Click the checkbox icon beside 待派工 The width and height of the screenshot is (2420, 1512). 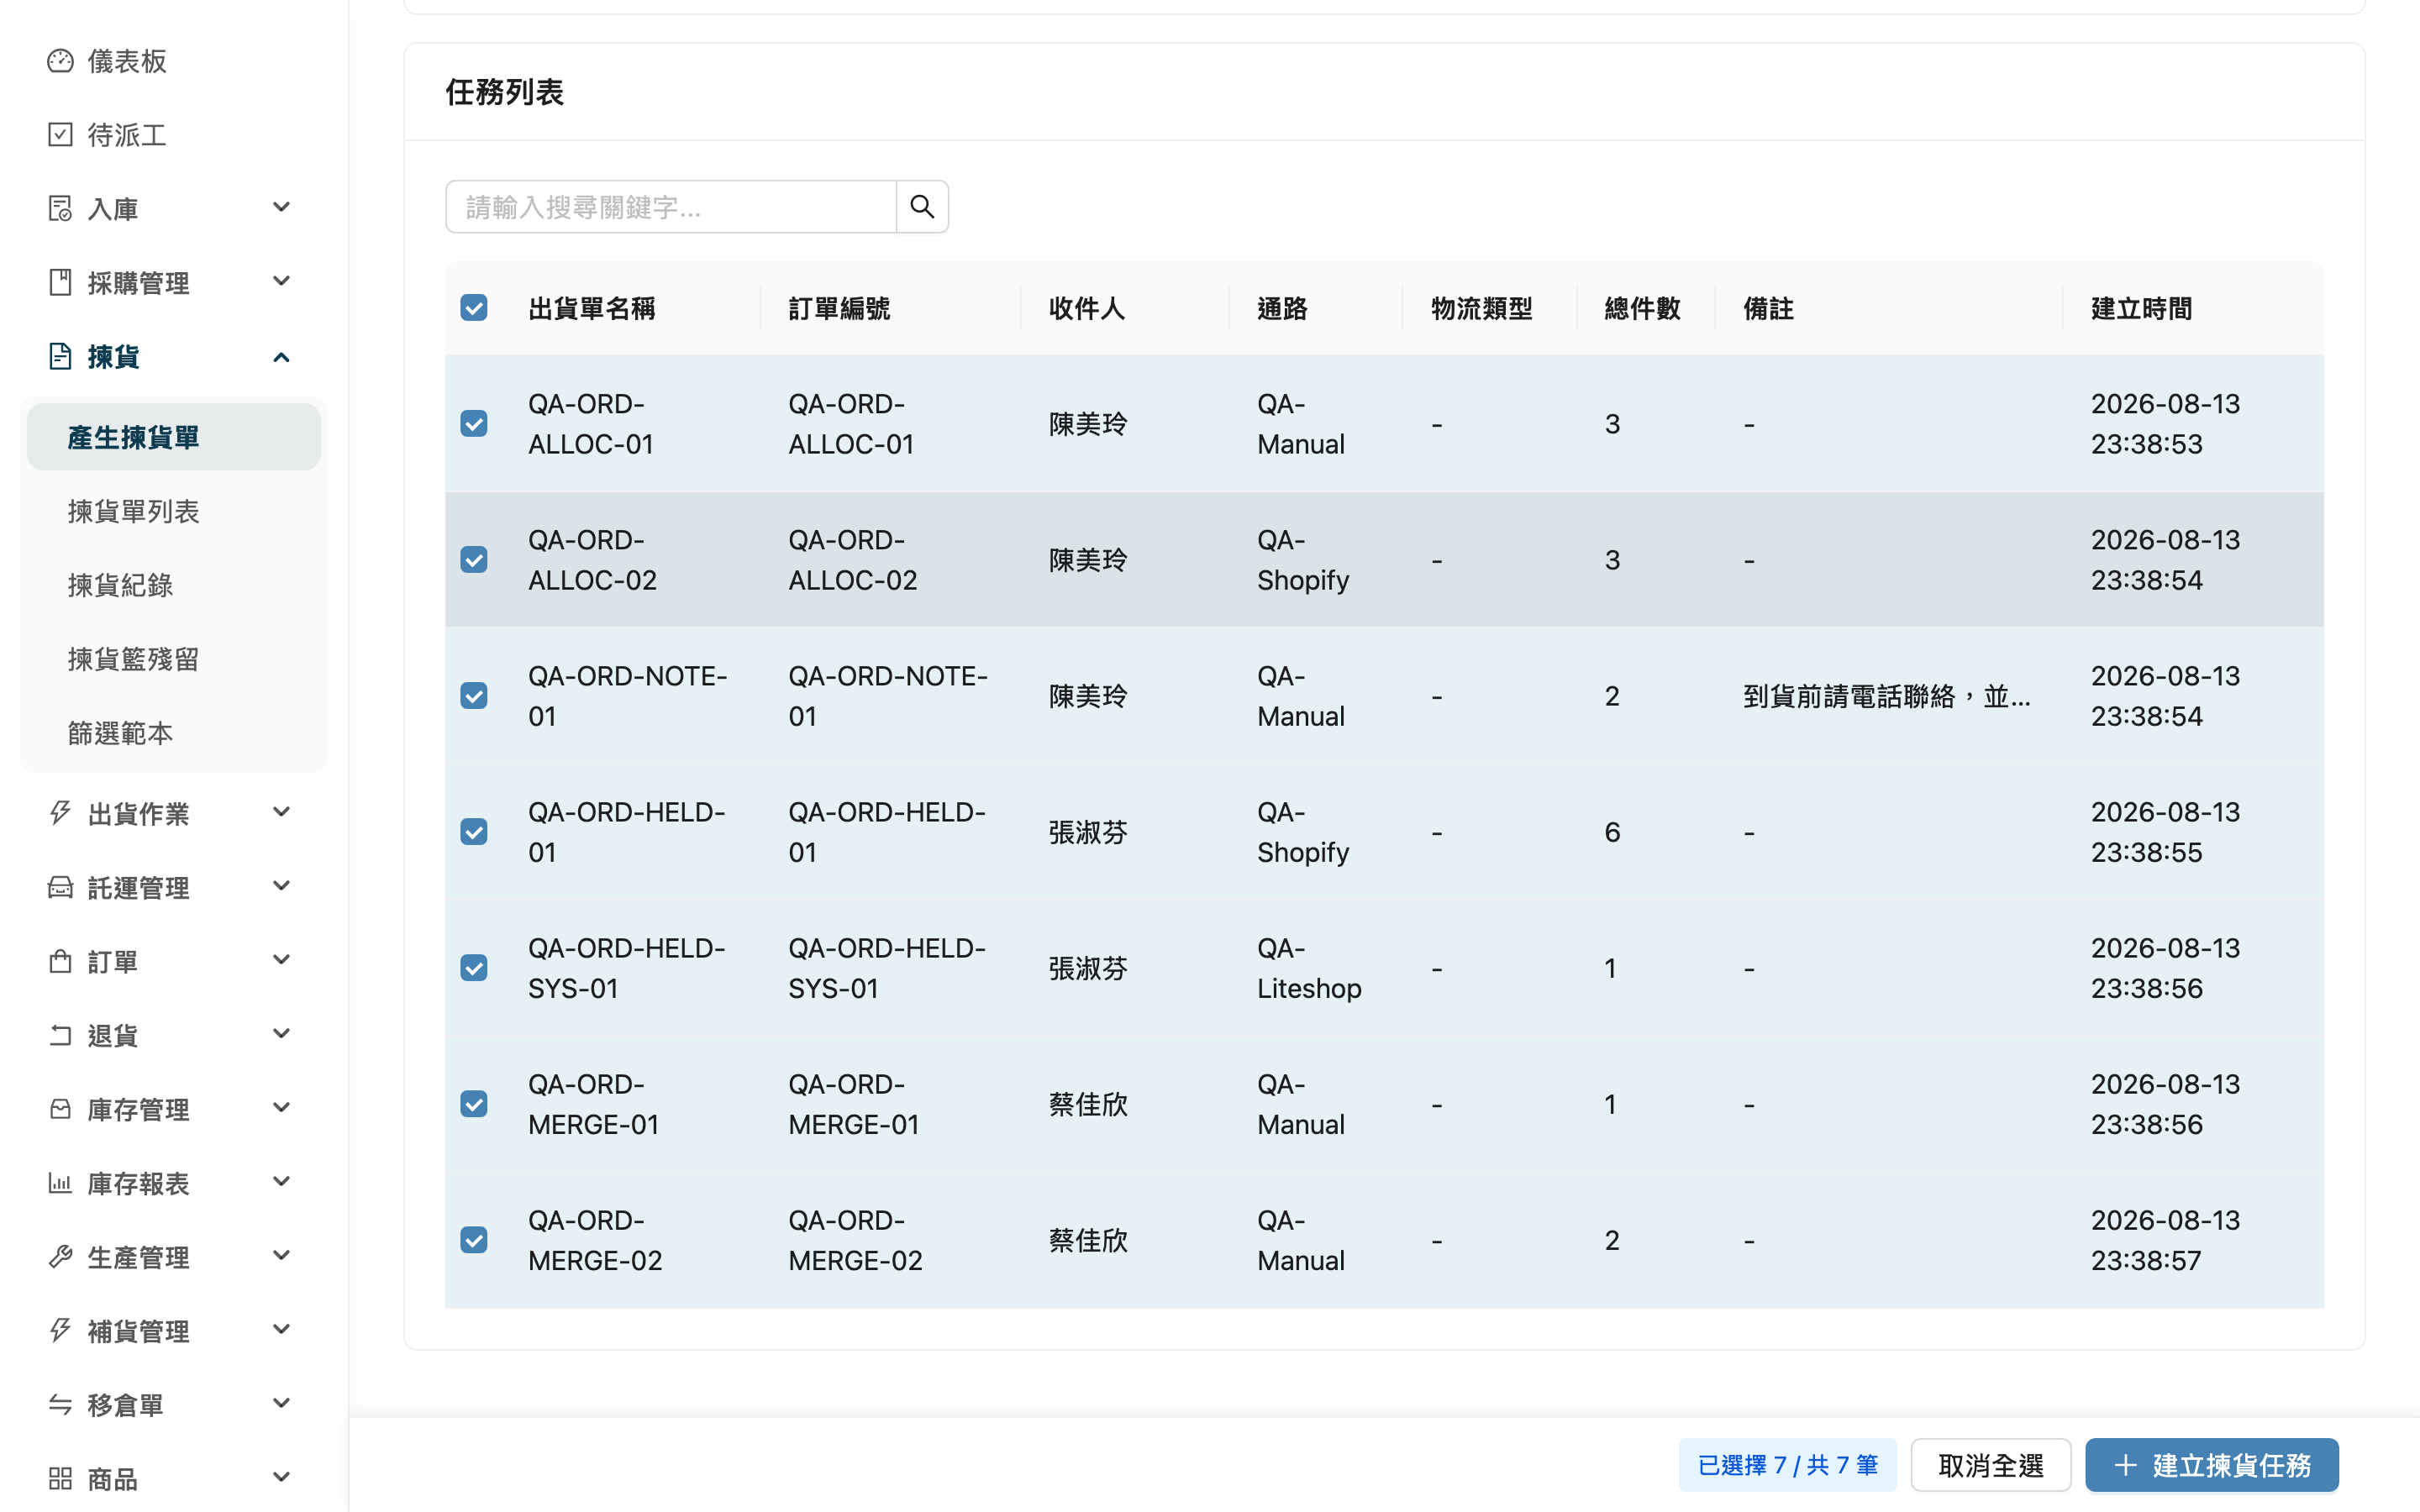tap(60, 135)
